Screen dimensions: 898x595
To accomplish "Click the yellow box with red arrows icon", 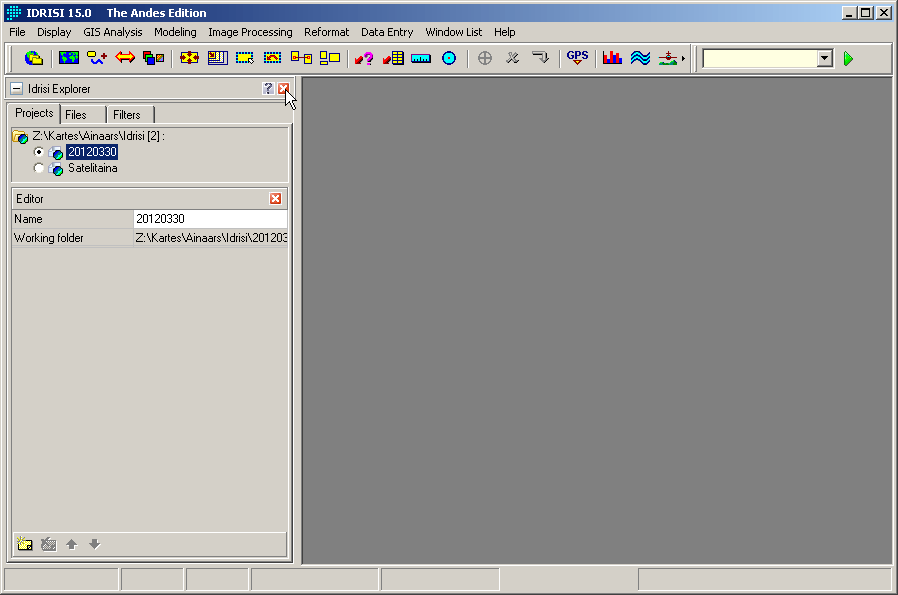I will (189, 58).
